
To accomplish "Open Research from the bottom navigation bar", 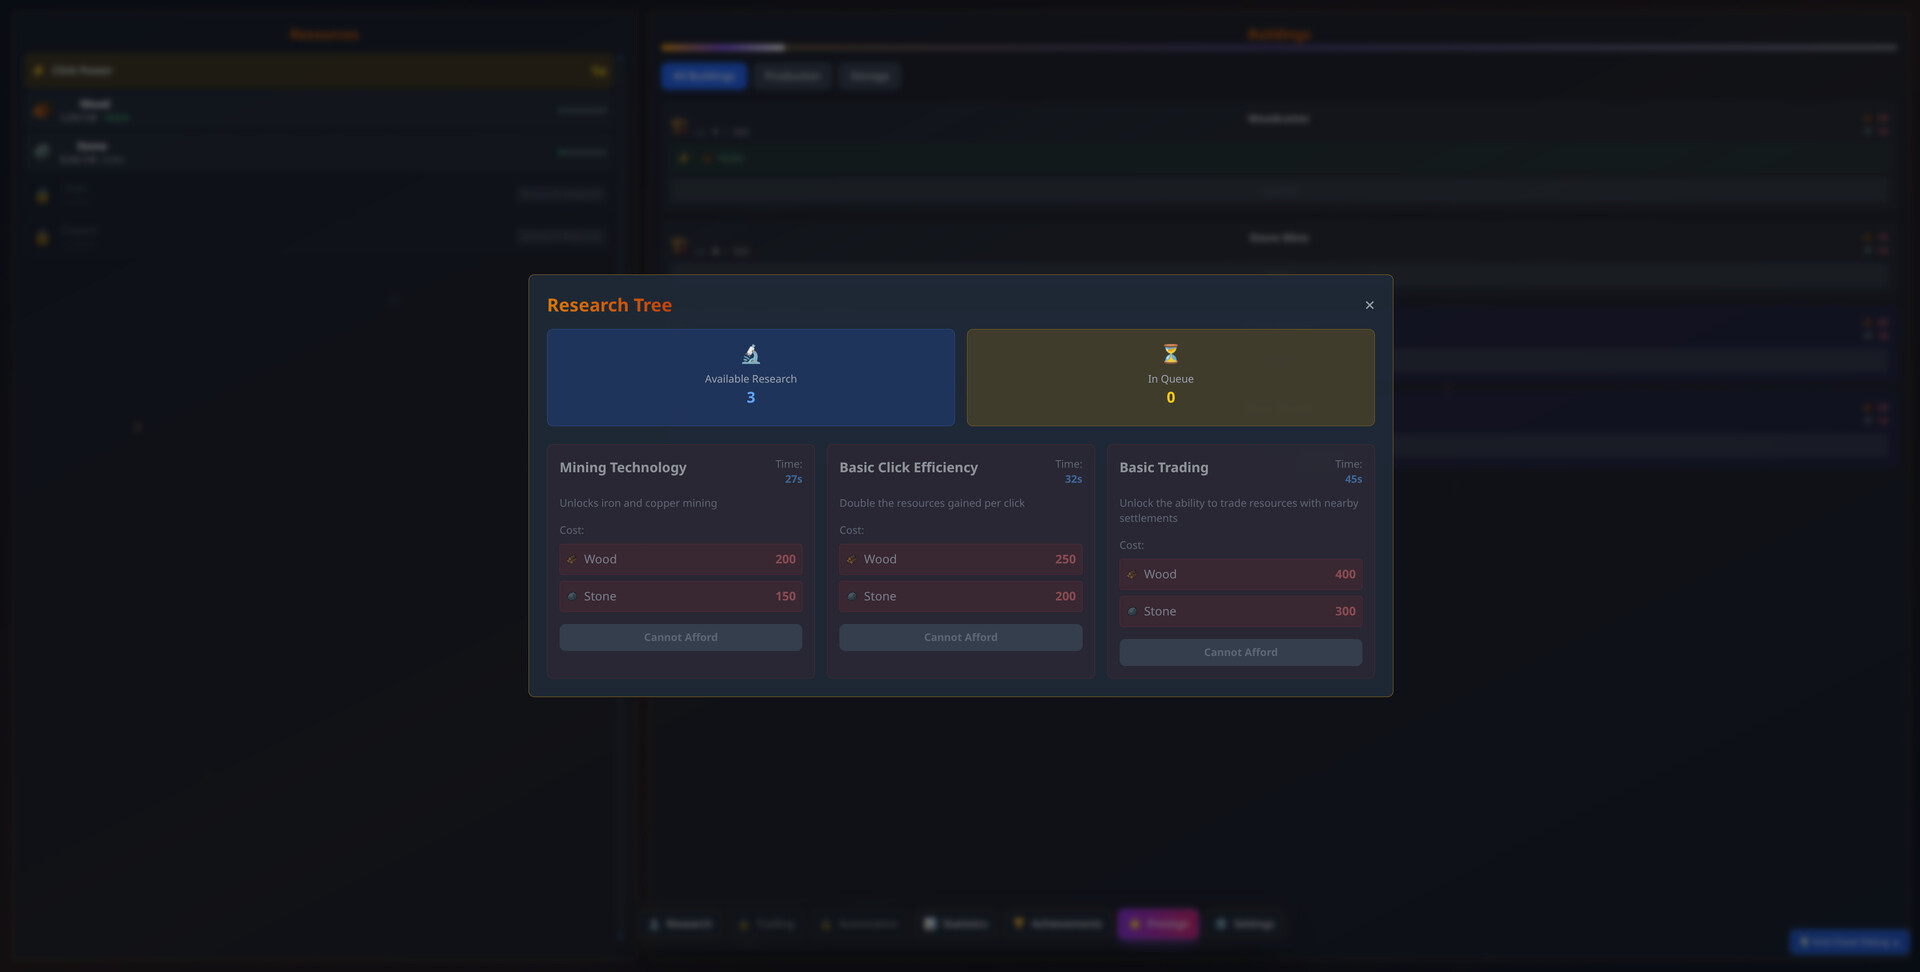I will [681, 924].
